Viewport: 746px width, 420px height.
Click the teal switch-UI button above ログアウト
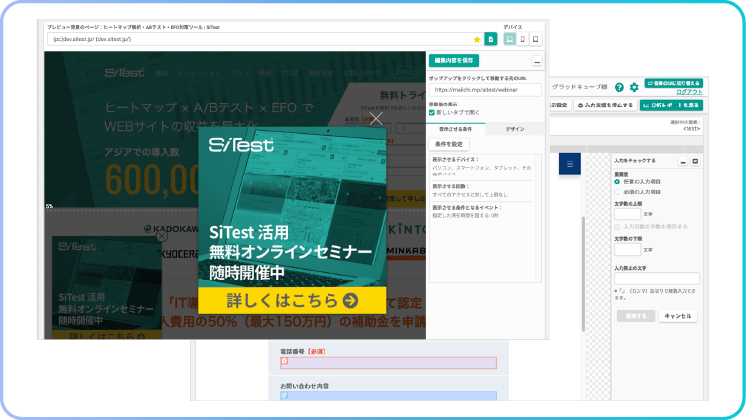coord(674,83)
